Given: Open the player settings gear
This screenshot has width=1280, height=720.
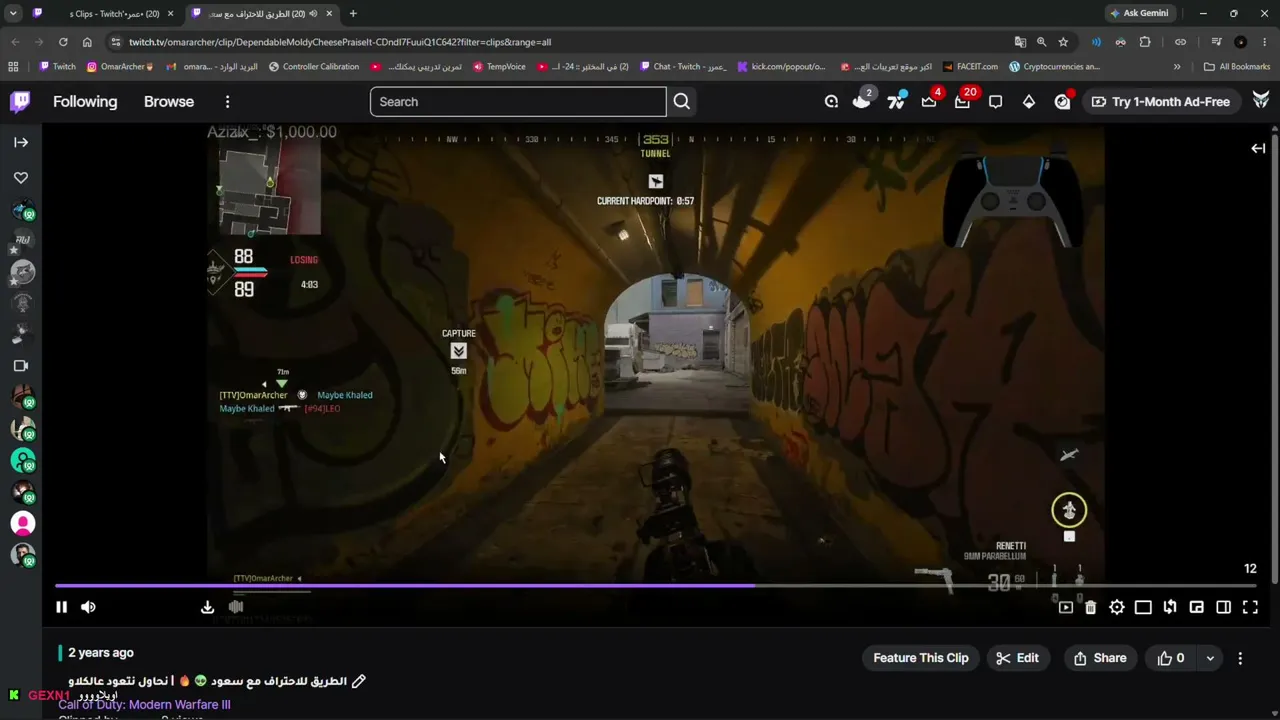Looking at the screenshot, I should pos(1117,607).
